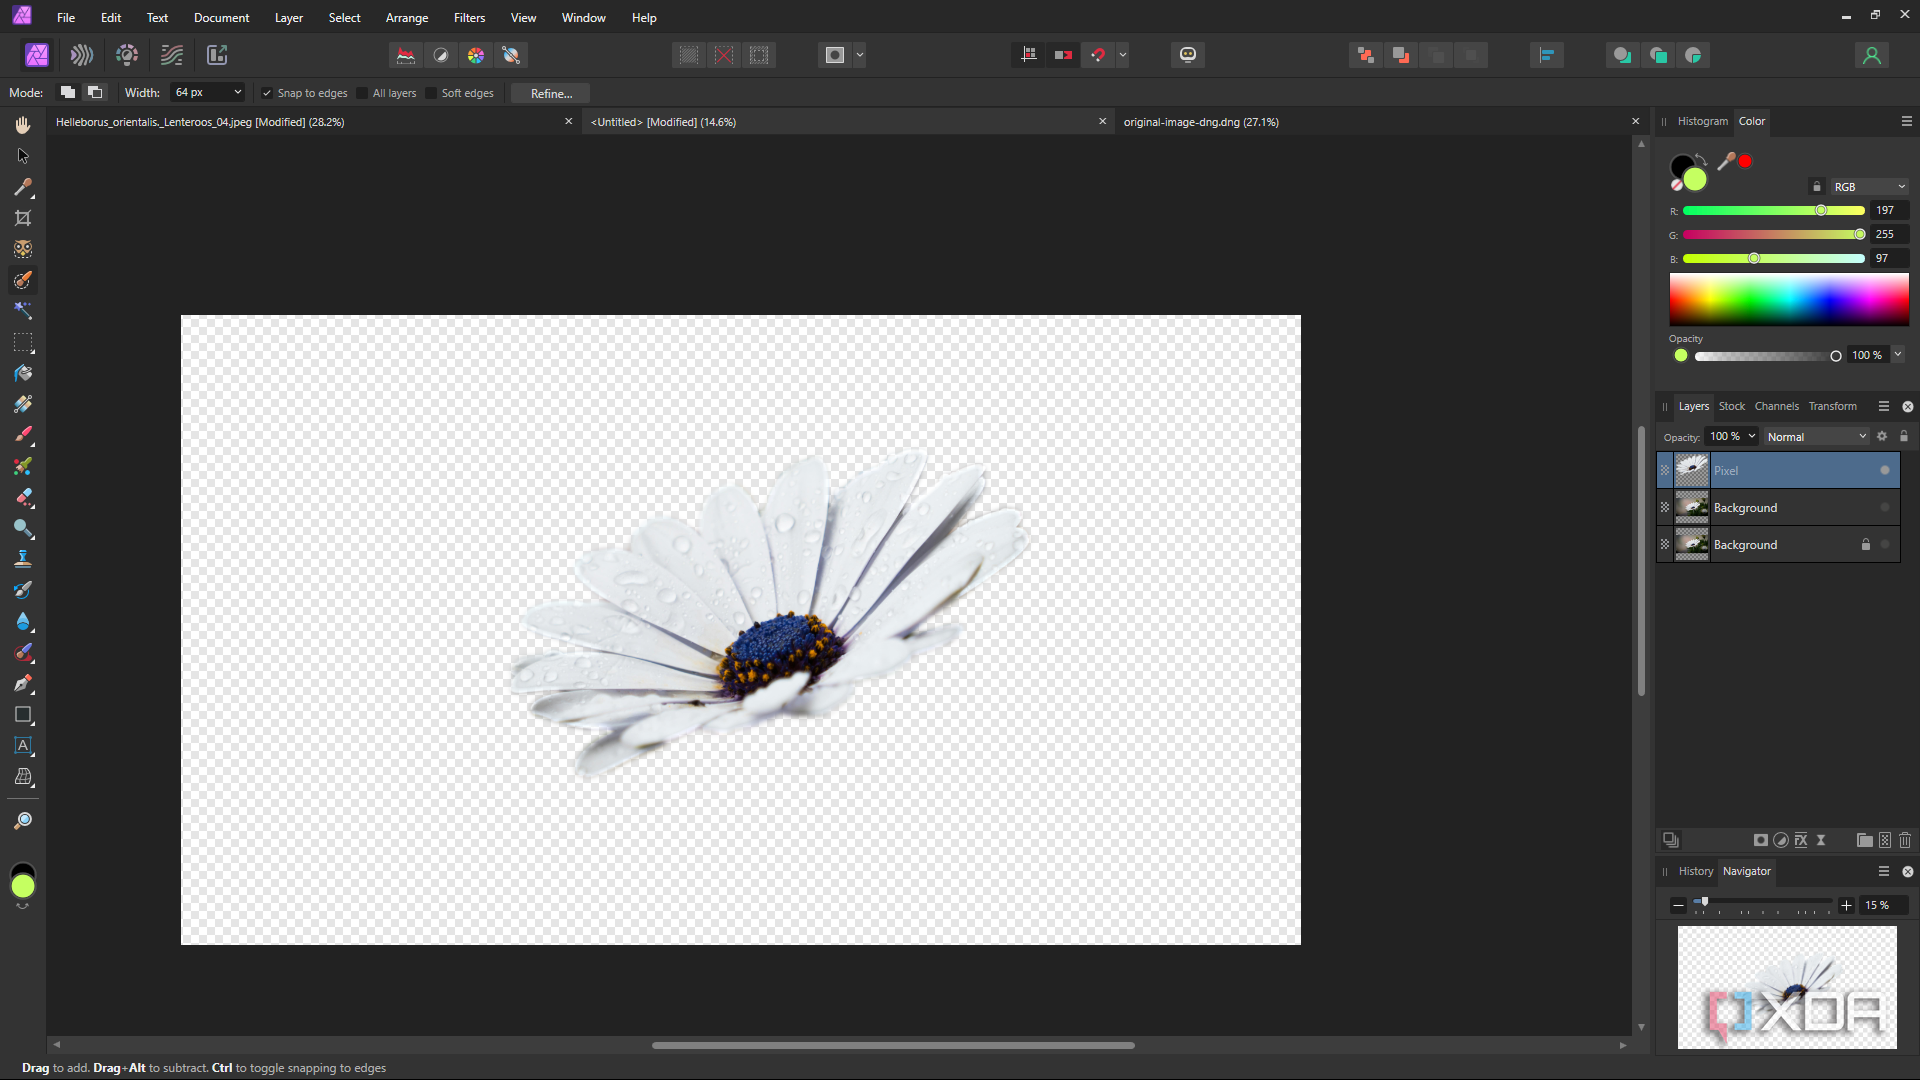
Task: Switch to the Channels tab
Action: point(1776,406)
